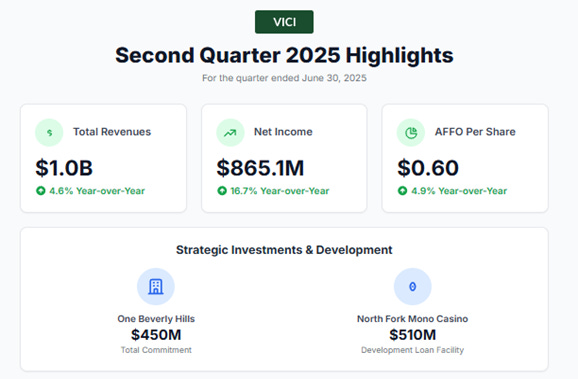Click the $510M development loan amount
Viewport: 578px width, 379px height.
[412, 335]
